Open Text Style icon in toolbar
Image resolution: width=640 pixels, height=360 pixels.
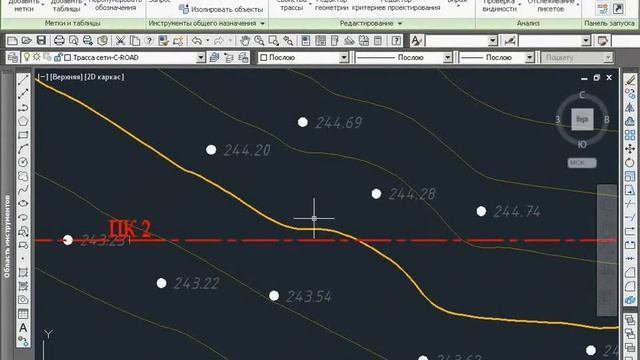[416, 40]
